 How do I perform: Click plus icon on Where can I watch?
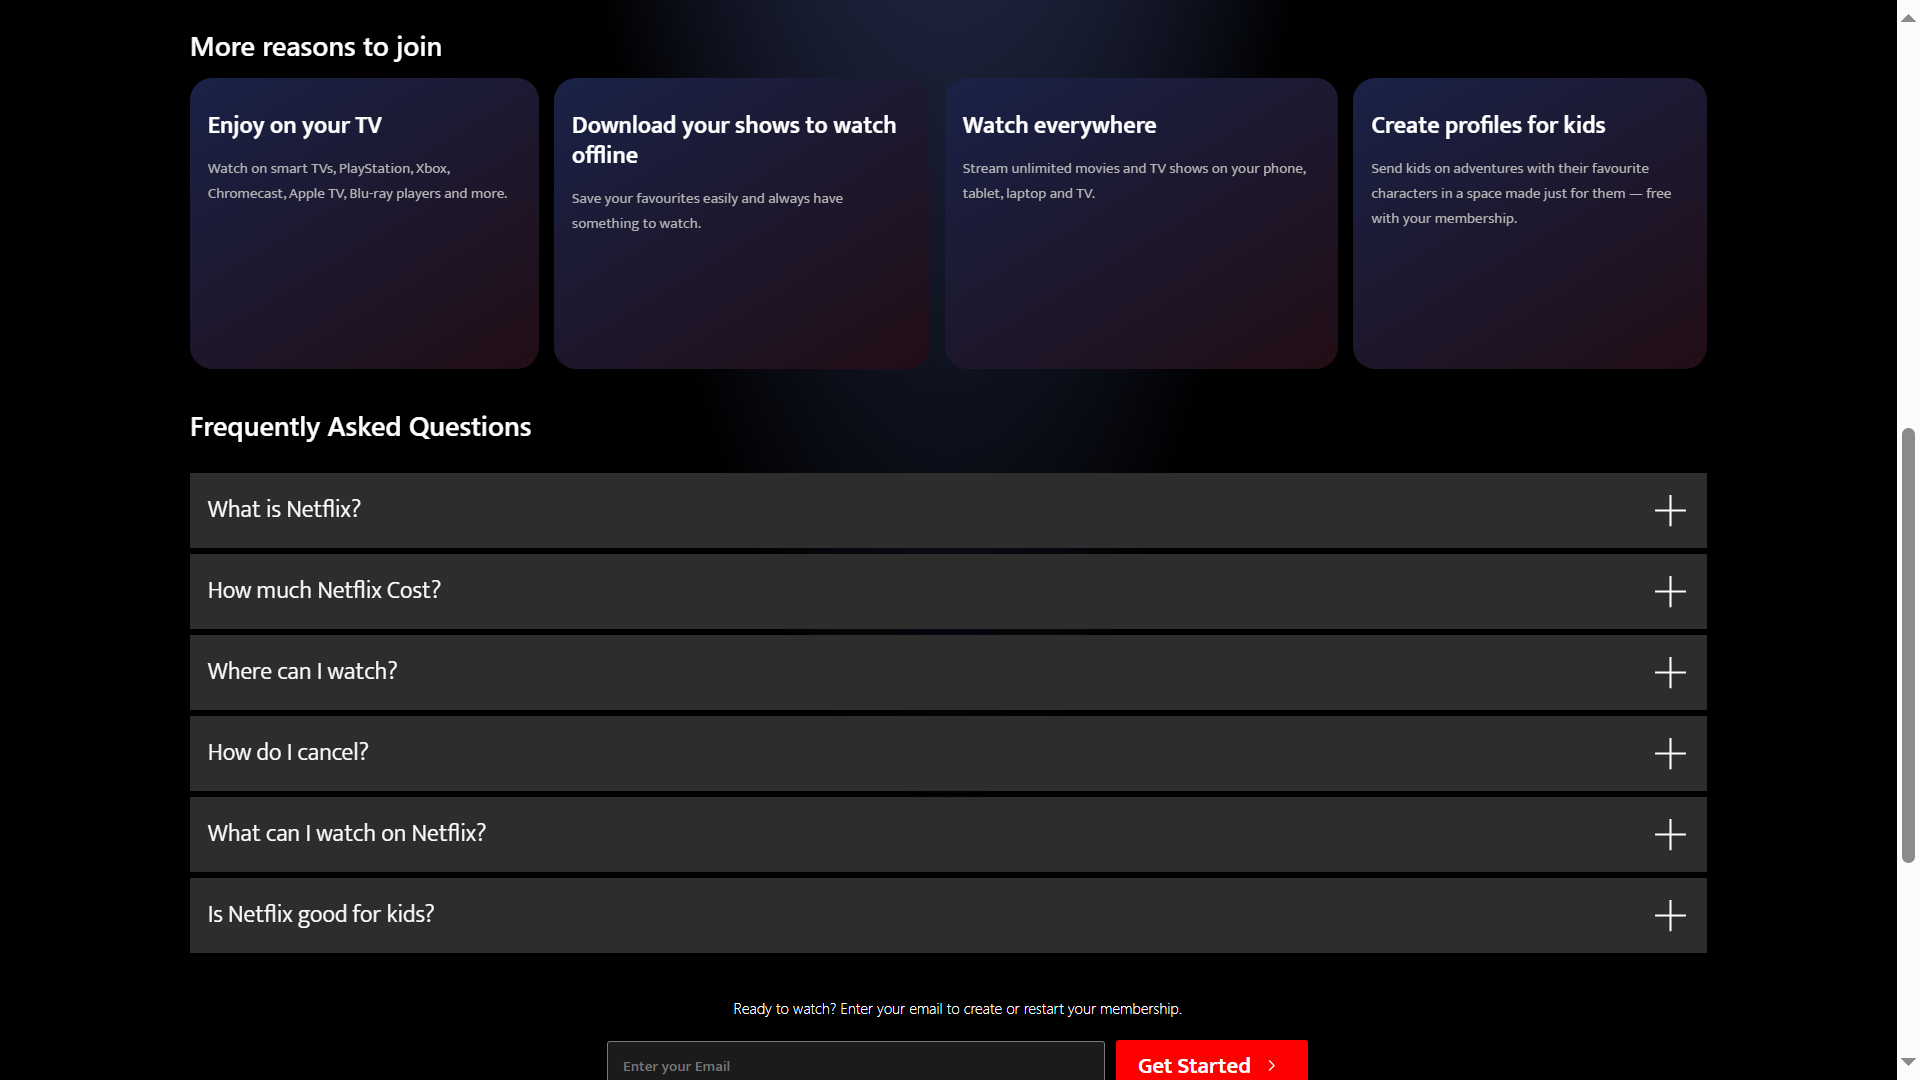click(1669, 672)
